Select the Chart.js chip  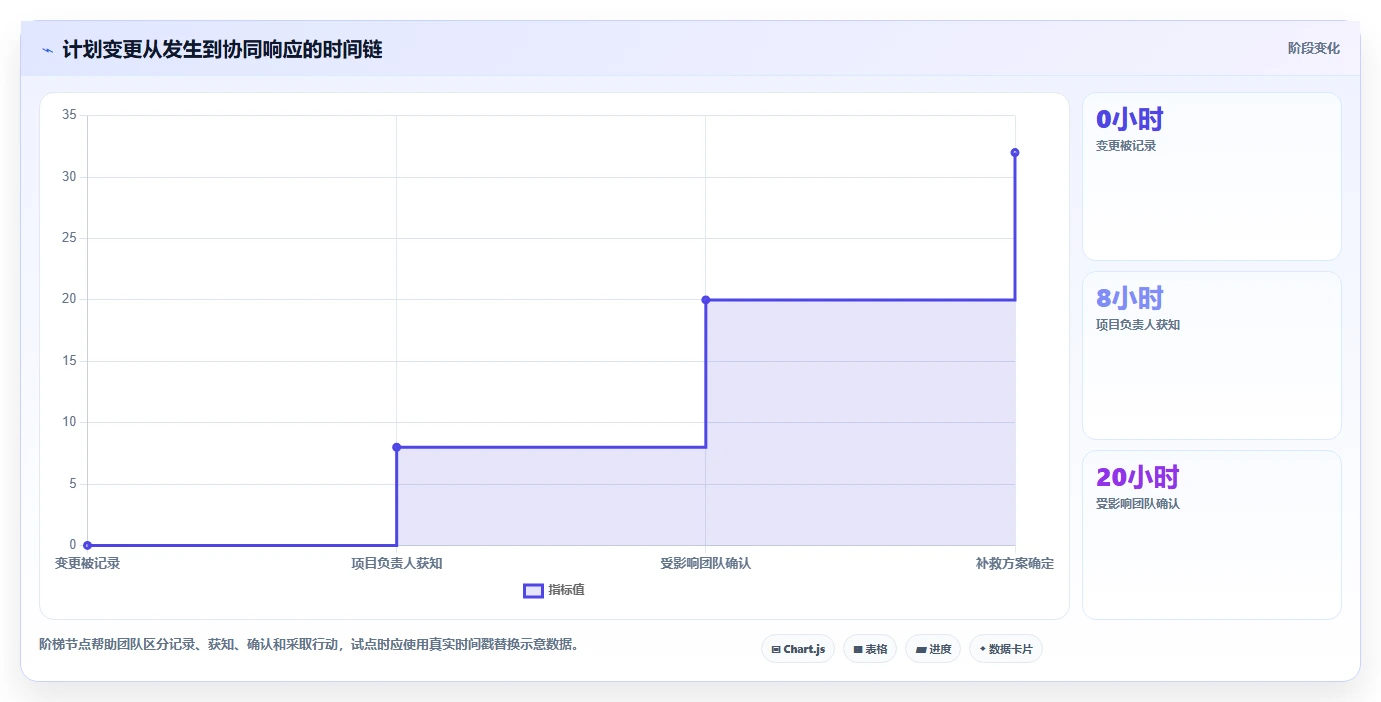click(797, 649)
